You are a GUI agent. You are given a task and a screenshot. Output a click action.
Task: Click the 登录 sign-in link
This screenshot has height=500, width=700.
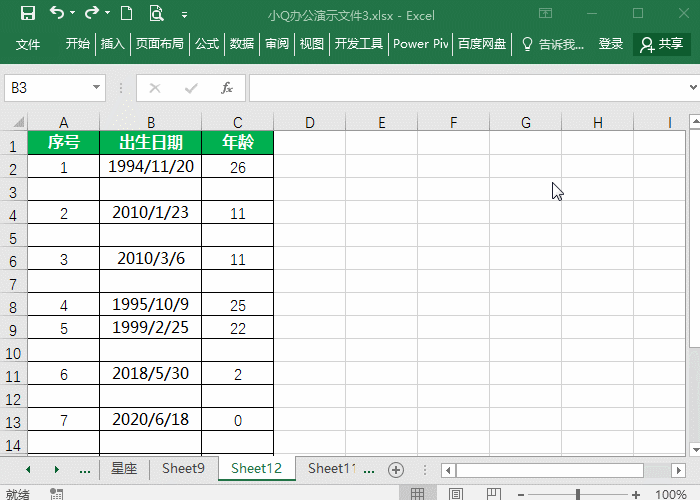click(610, 44)
